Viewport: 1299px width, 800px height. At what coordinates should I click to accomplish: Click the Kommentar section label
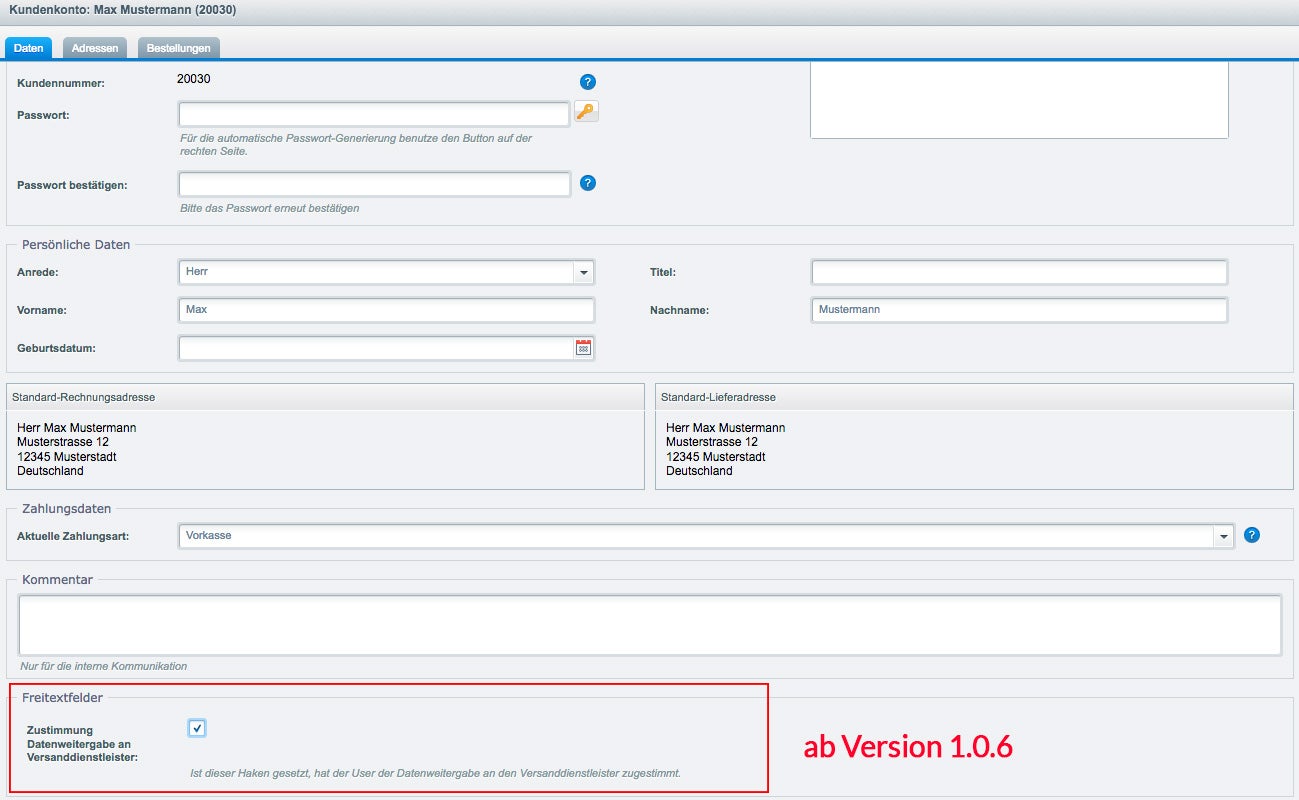[57, 580]
